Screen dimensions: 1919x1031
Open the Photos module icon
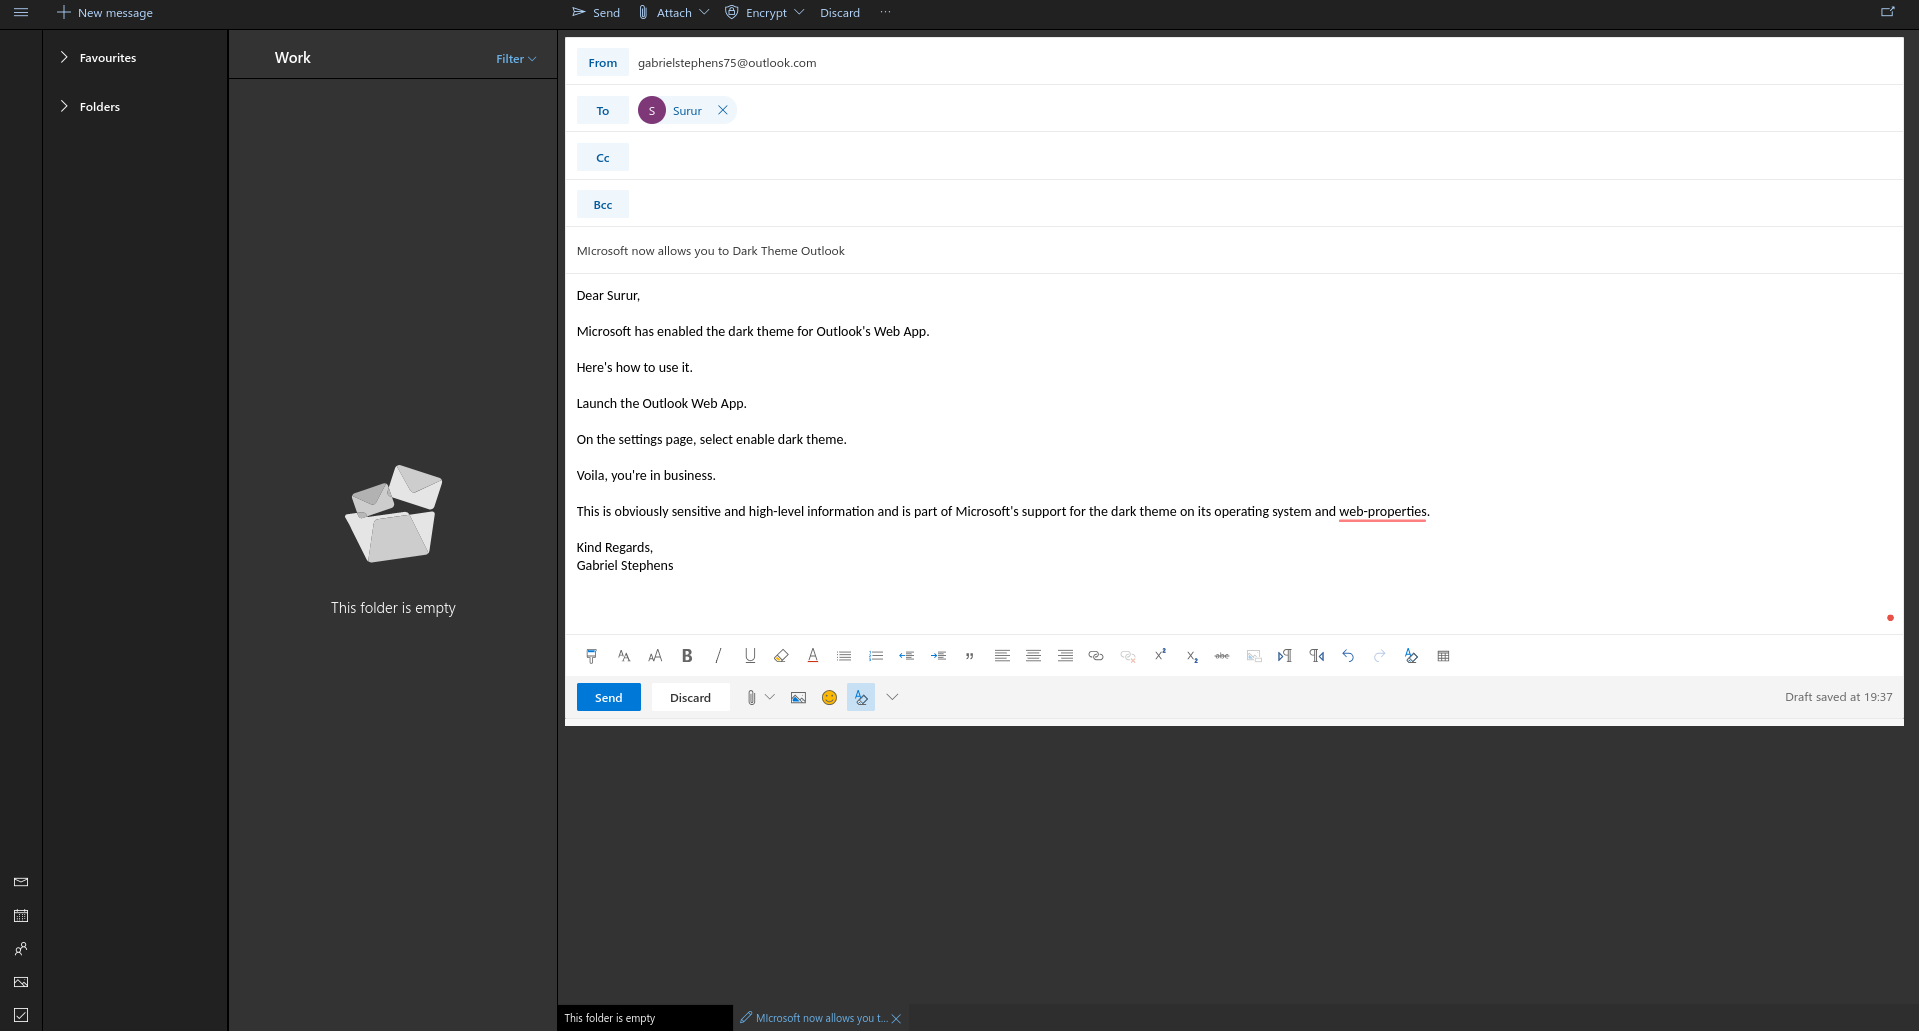(x=21, y=982)
